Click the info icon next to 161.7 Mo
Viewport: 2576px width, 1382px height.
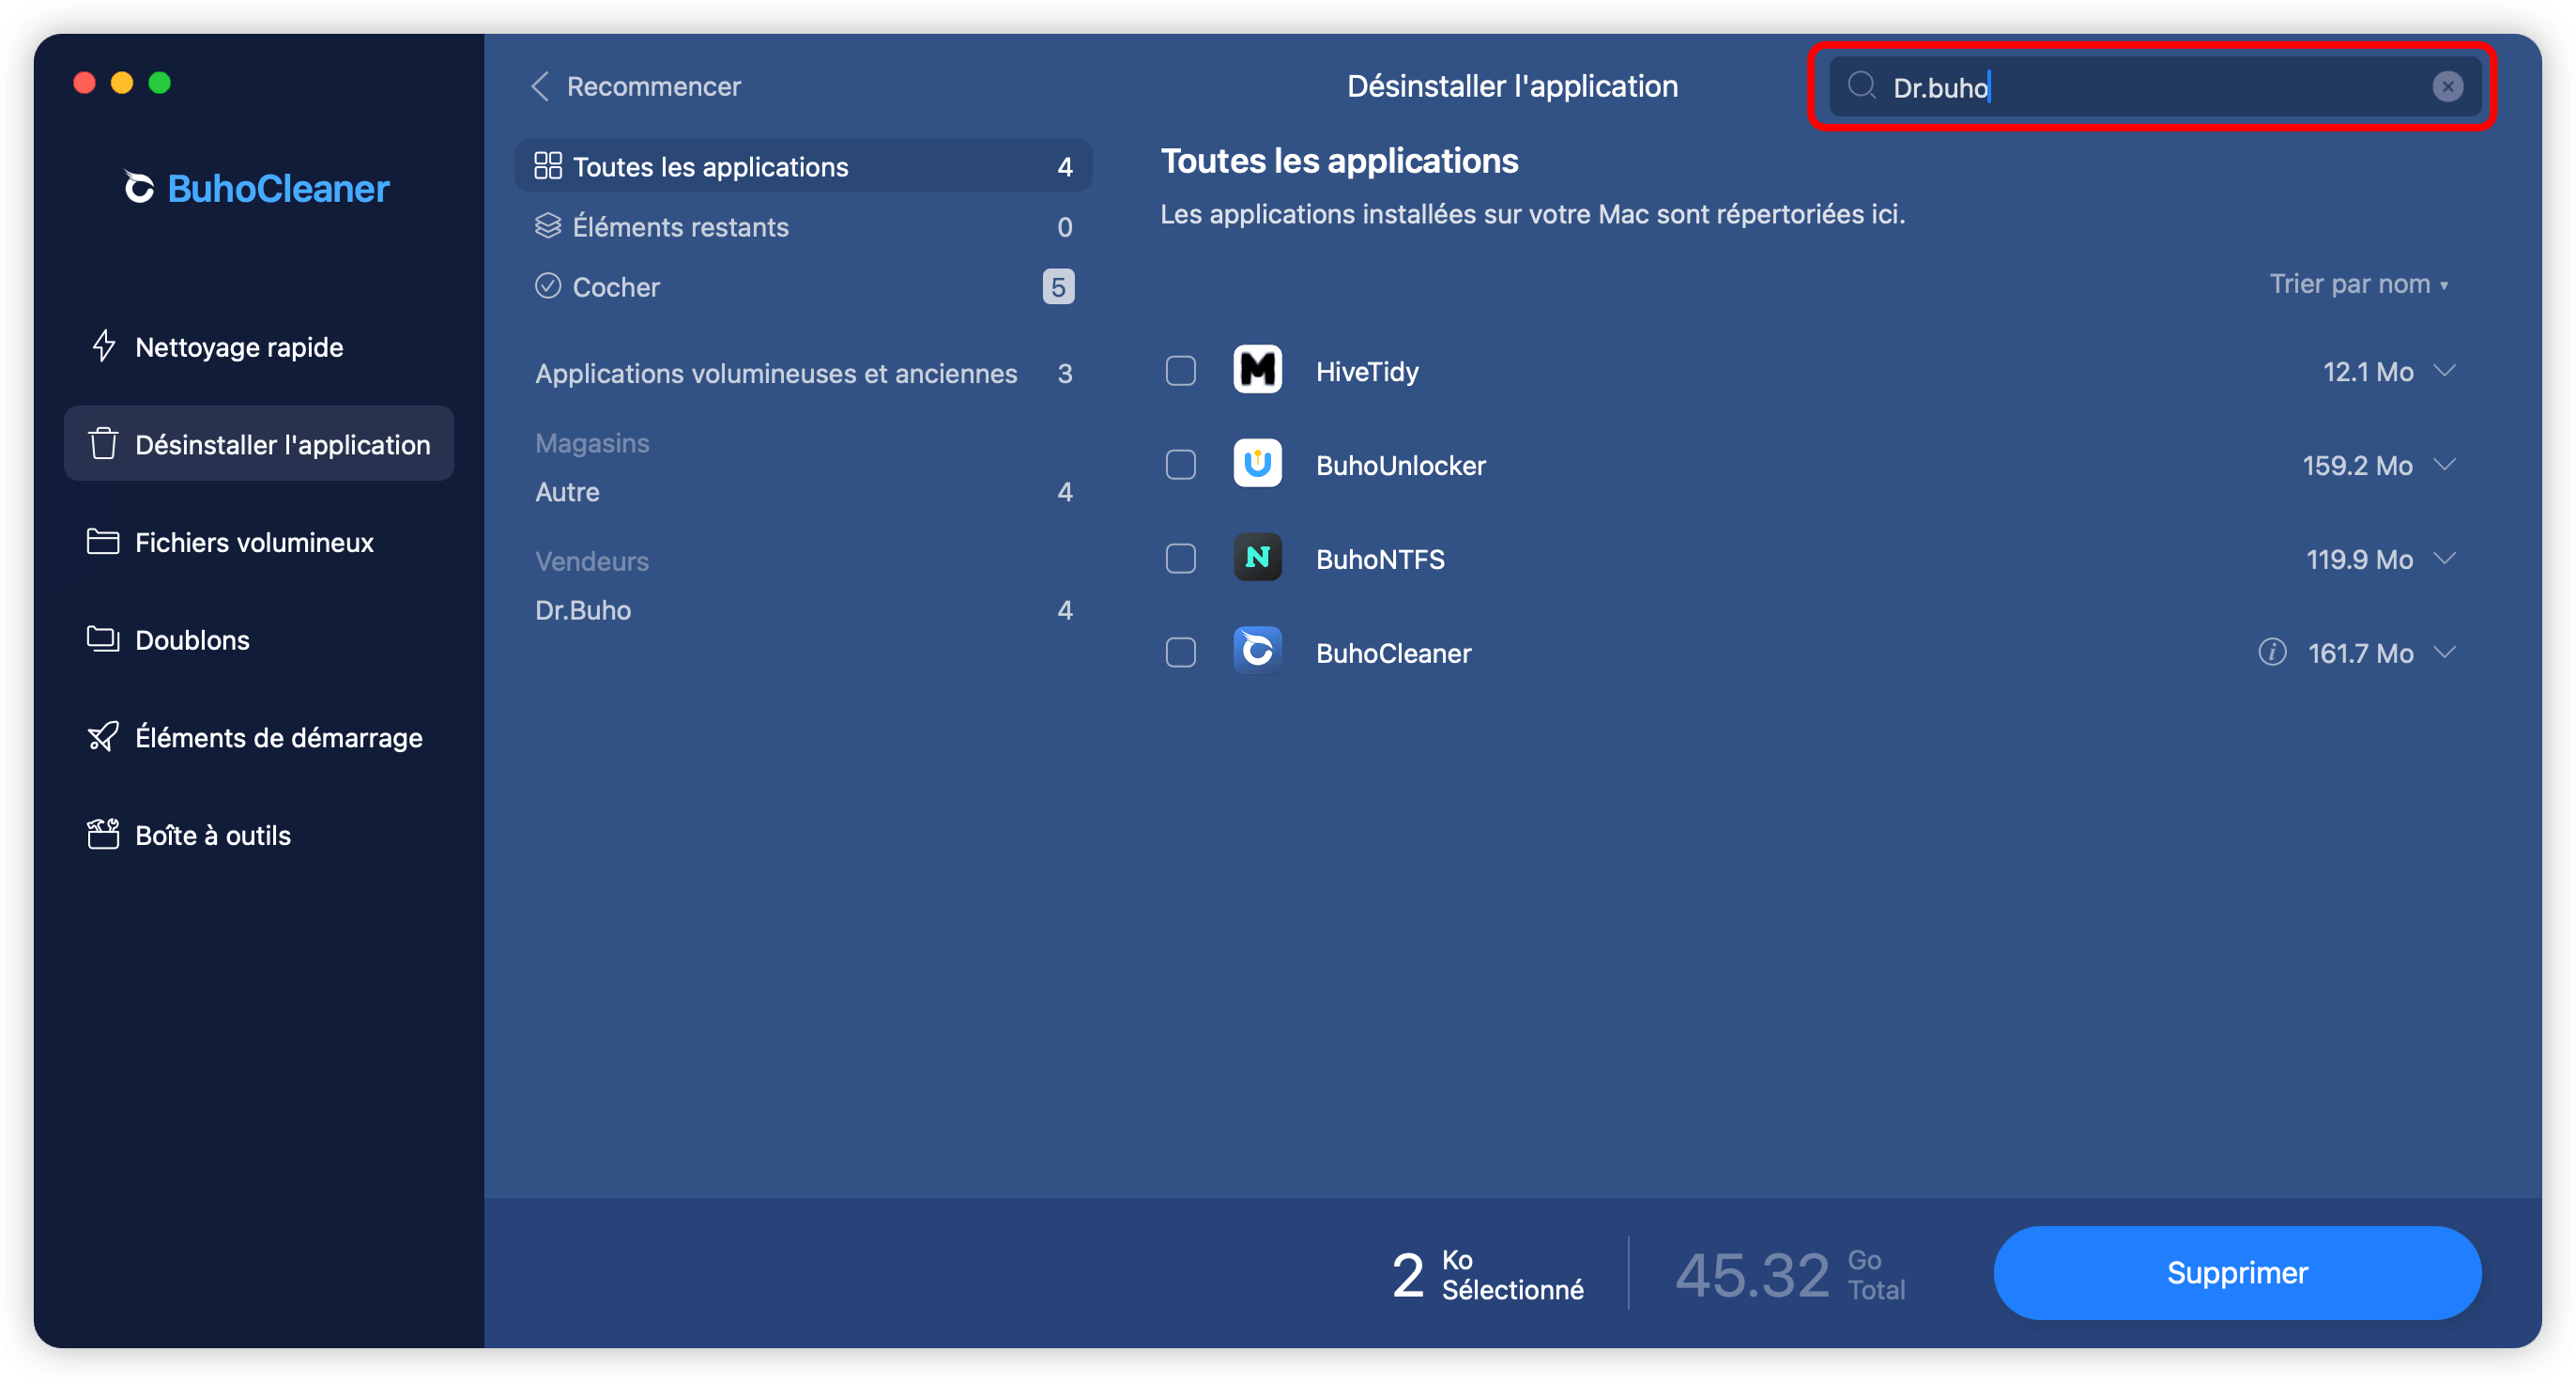2271,652
